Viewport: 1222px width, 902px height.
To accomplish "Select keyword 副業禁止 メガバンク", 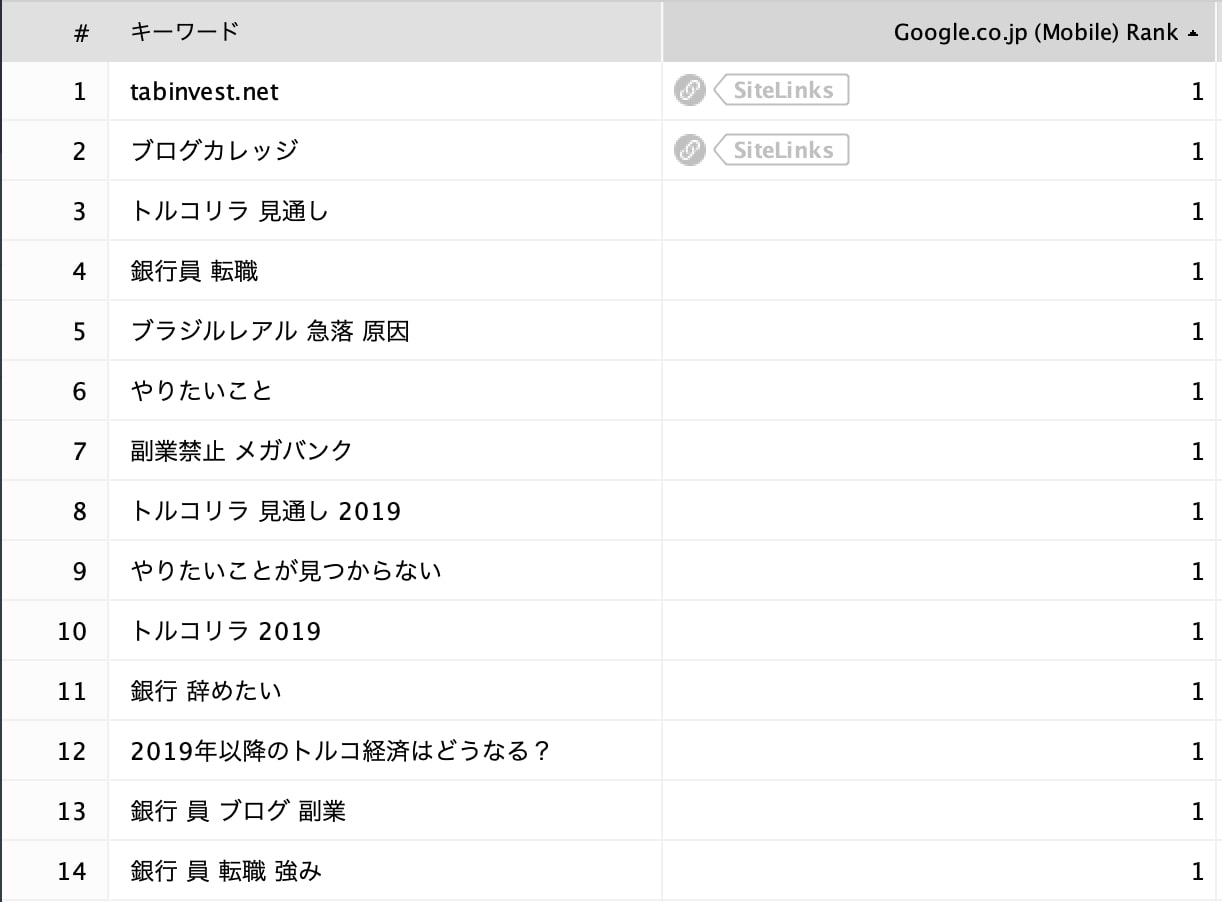I will (x=242, y=451).
